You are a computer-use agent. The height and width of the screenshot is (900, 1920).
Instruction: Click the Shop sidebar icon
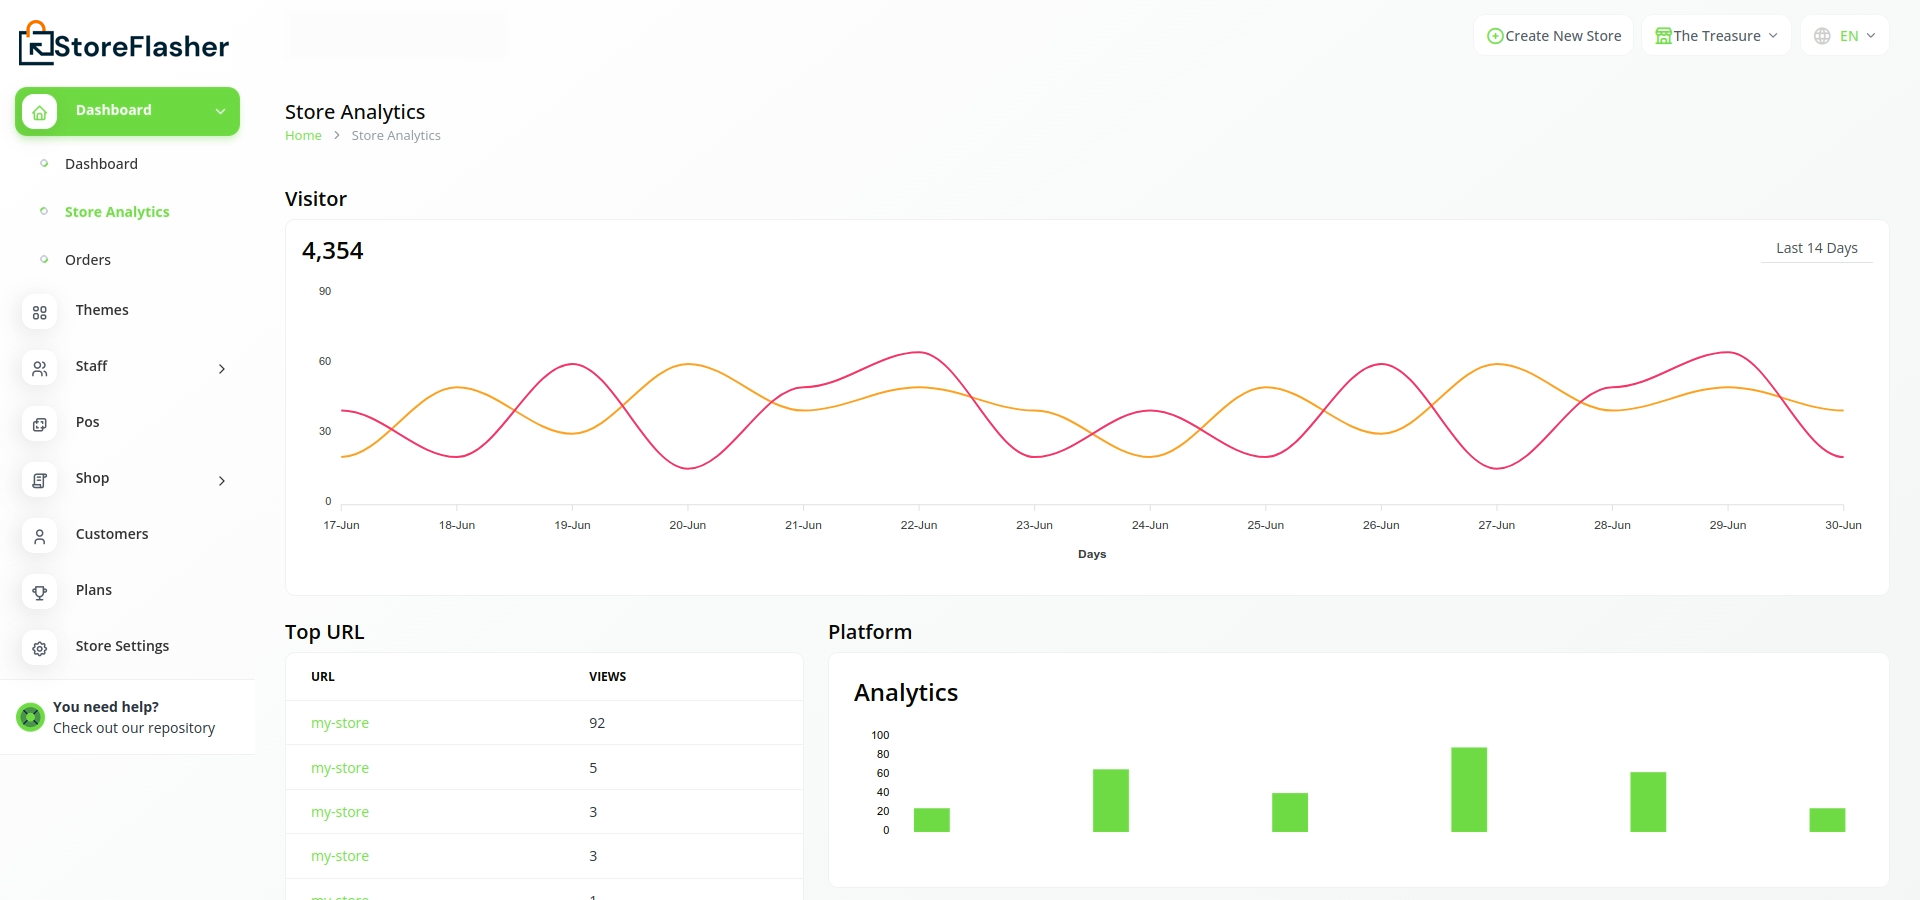(x=40, y=481)
